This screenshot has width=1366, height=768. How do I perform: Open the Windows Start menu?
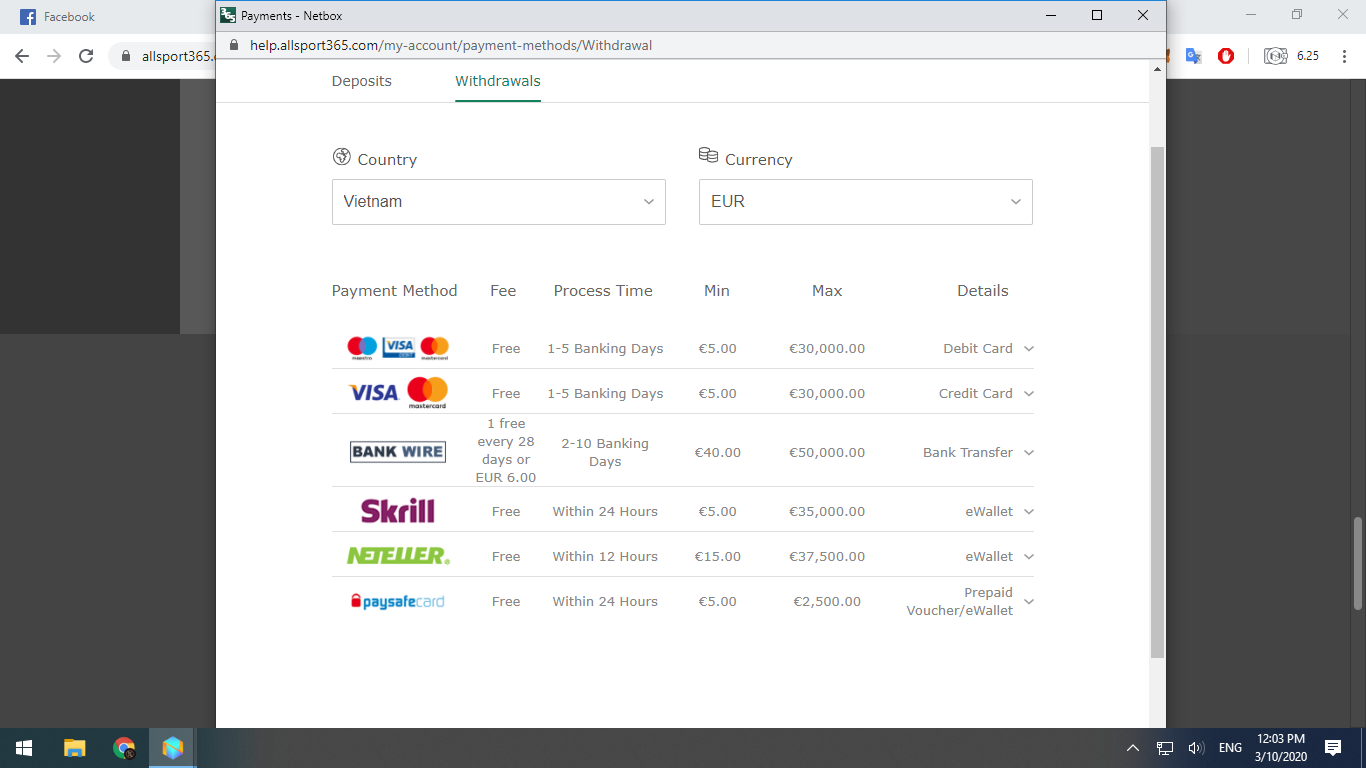pyautogui.click(x=24, y=748)
